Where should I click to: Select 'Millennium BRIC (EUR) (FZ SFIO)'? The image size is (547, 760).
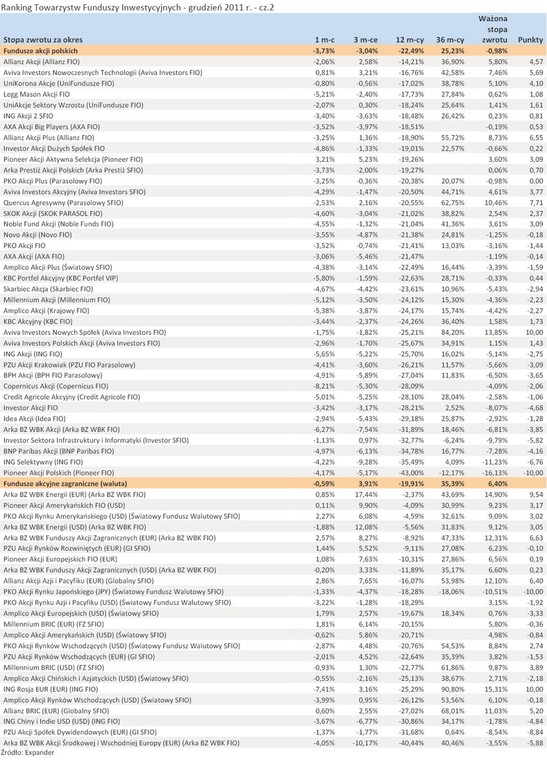coord(53,624)
